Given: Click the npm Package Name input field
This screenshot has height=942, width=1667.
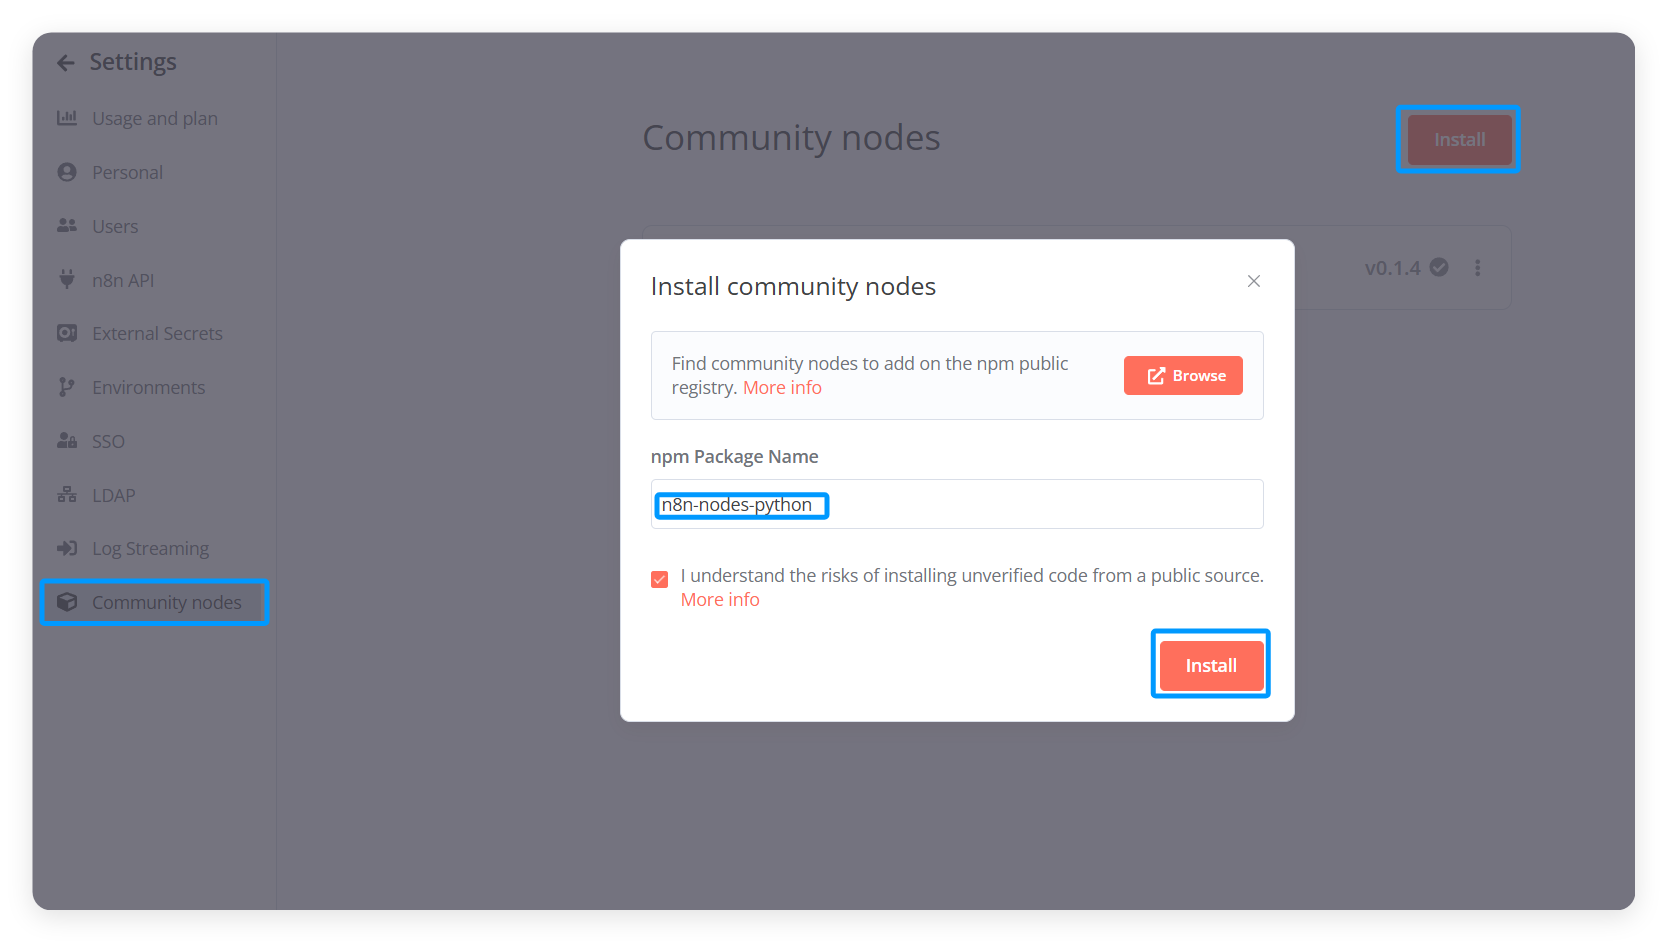Looking at the screenshot, I should click(957, 504).
